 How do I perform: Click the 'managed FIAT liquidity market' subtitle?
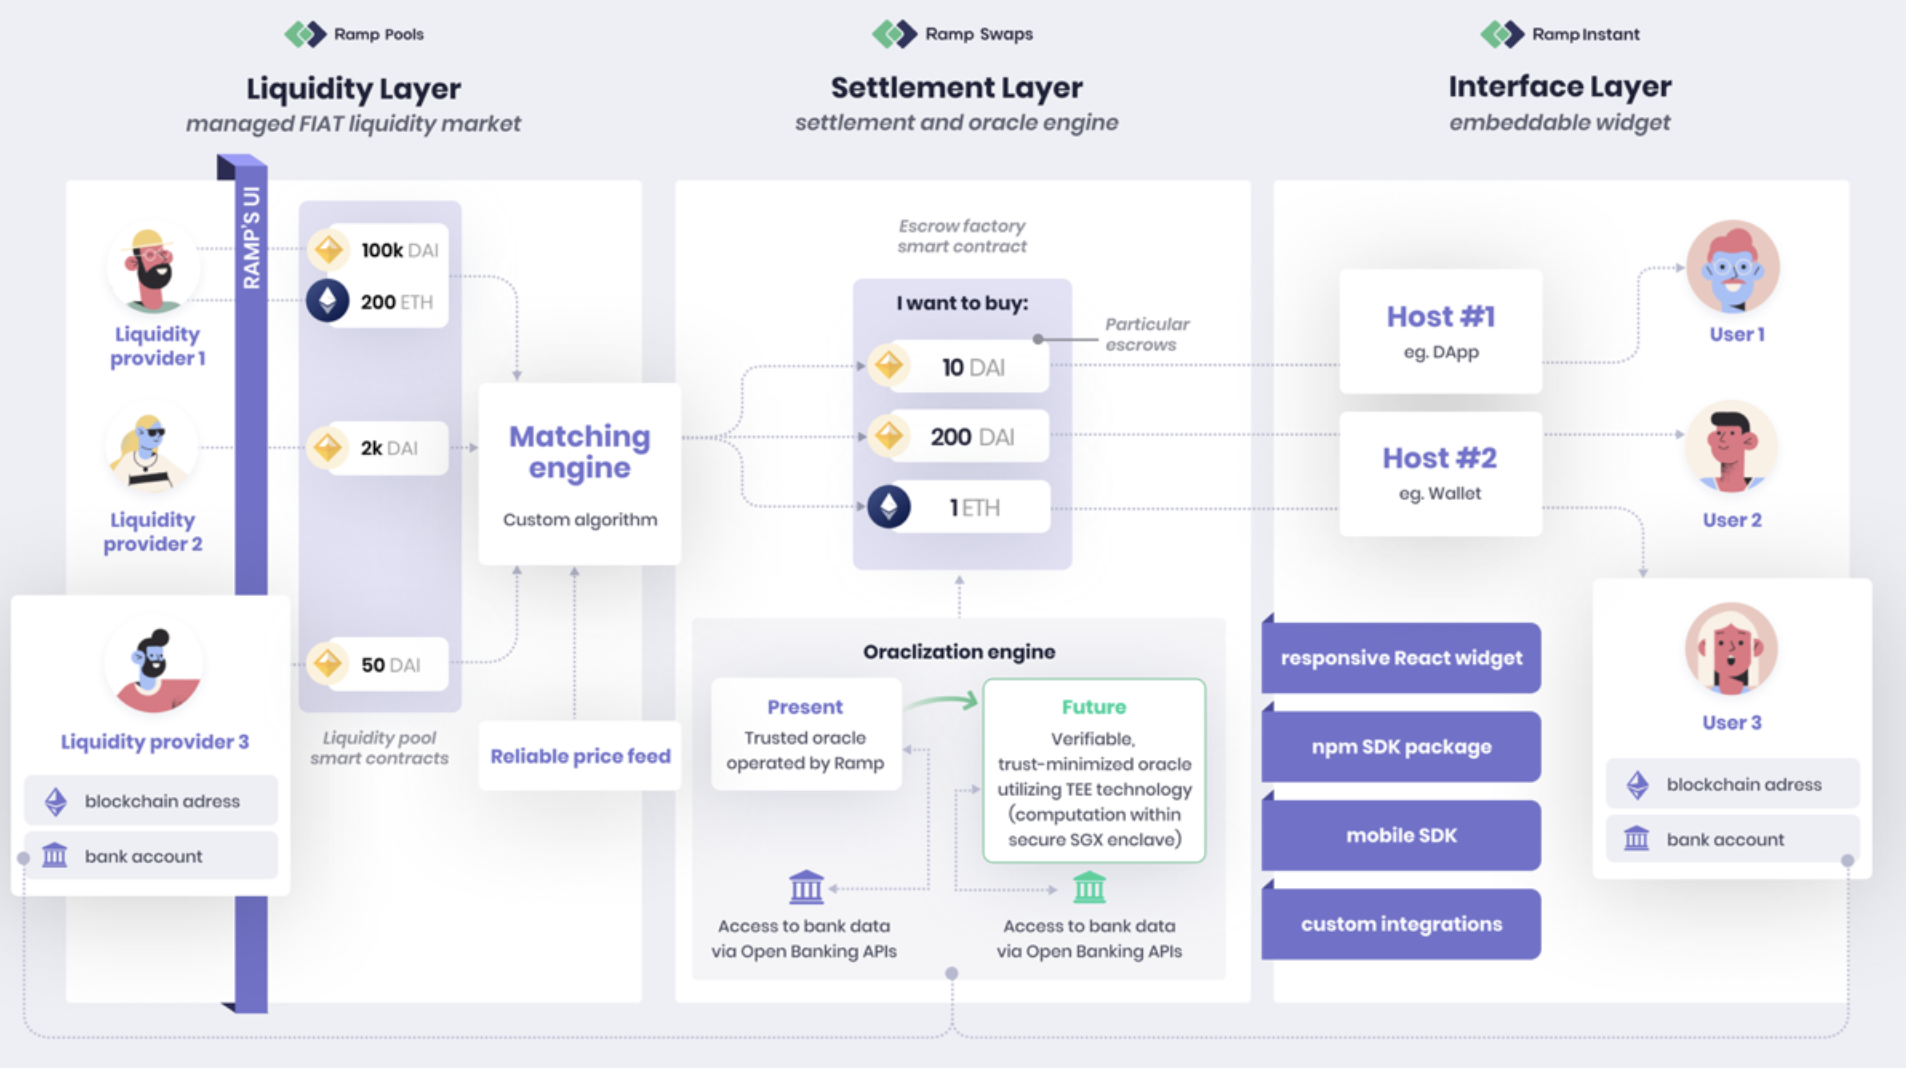(x=353, y=123)
